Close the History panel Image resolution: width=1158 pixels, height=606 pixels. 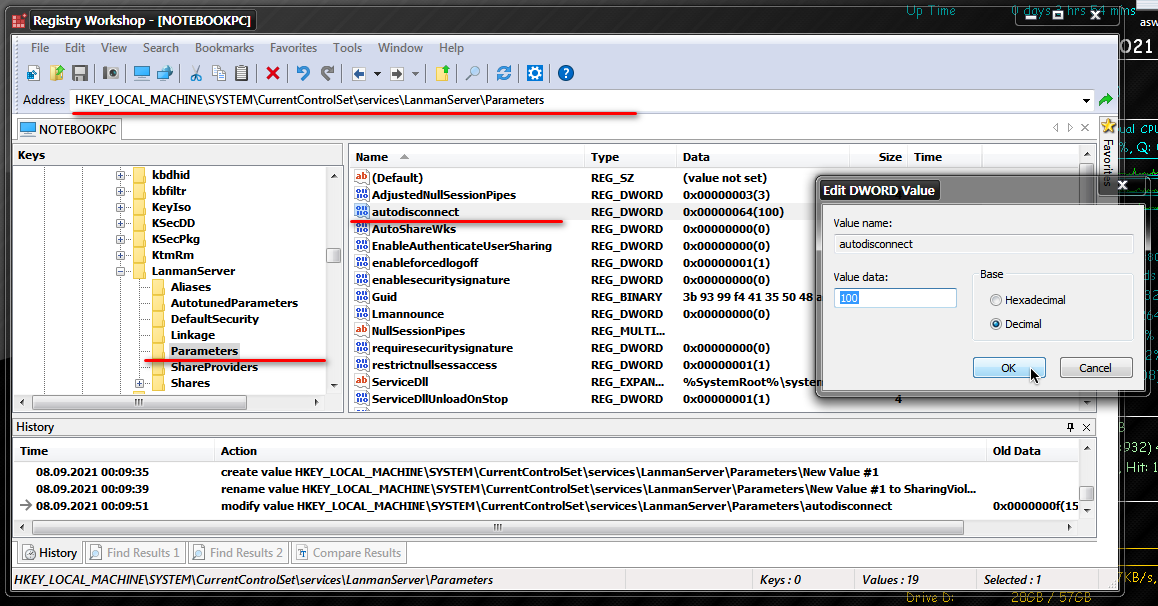pos(1086,427)
